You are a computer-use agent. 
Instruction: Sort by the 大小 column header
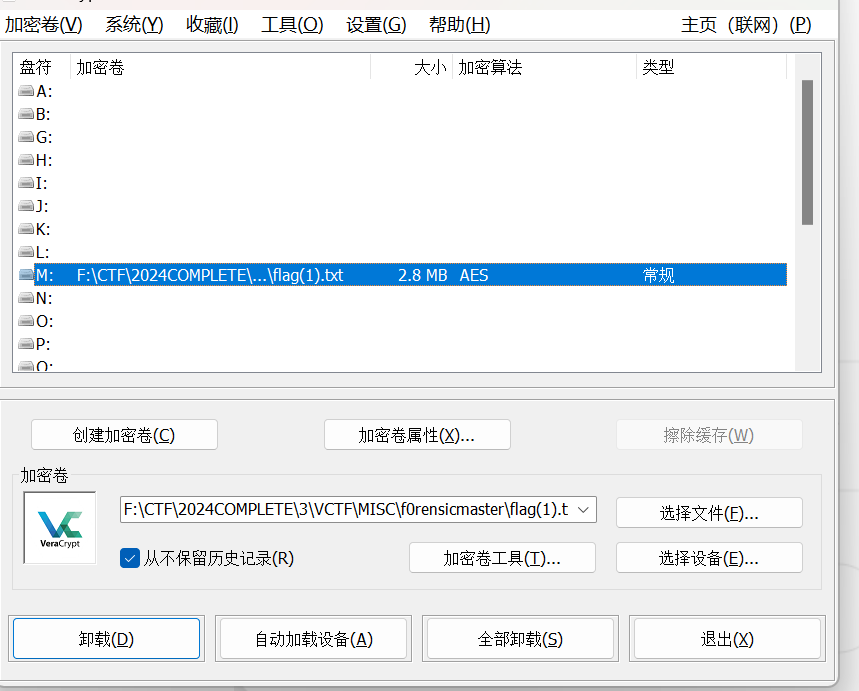click(412, 67)
